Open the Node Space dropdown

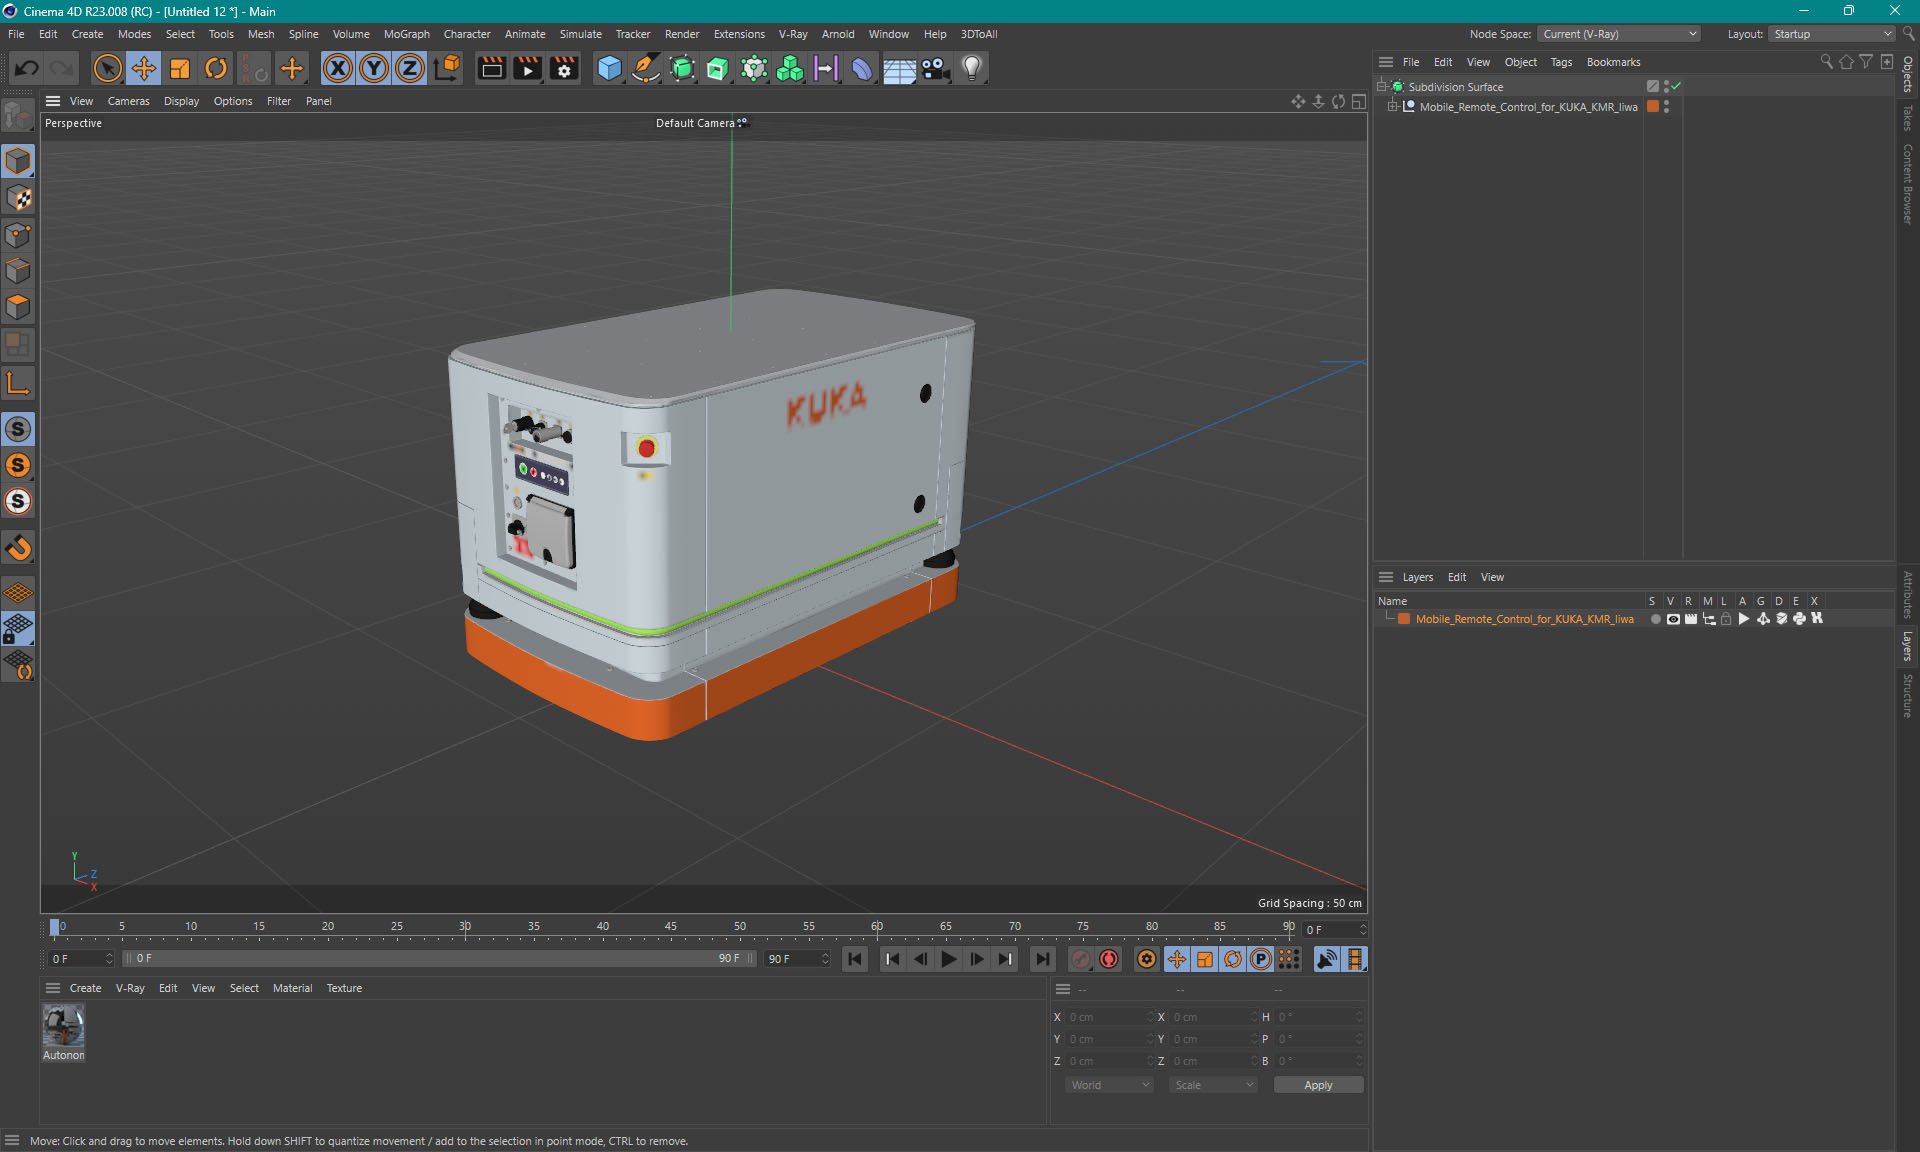(x=1618, y=34)
